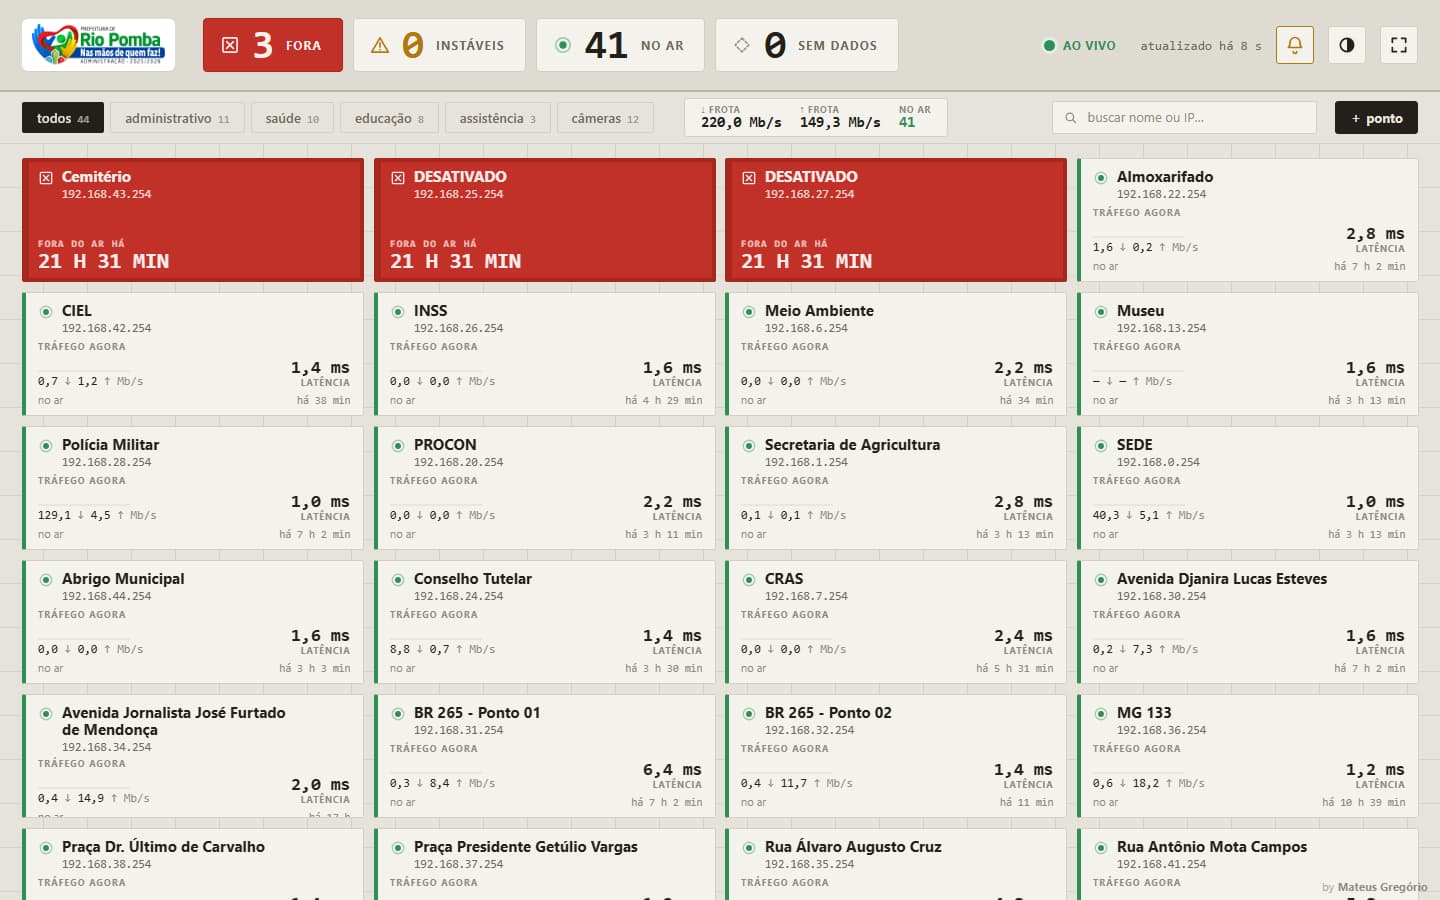
Task: Click the fleet download 220,0 Mb/s value
Action: [x=741, y=122]
